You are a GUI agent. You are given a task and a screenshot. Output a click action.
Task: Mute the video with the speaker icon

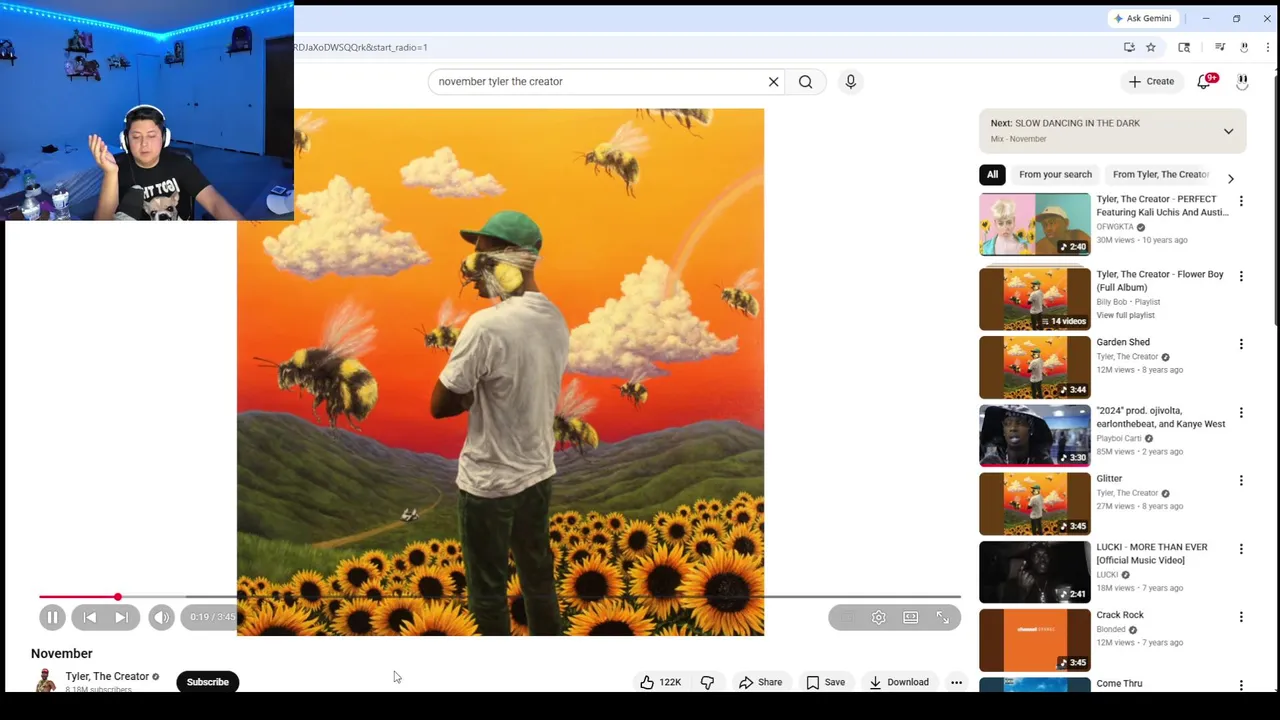click(161, 618)
